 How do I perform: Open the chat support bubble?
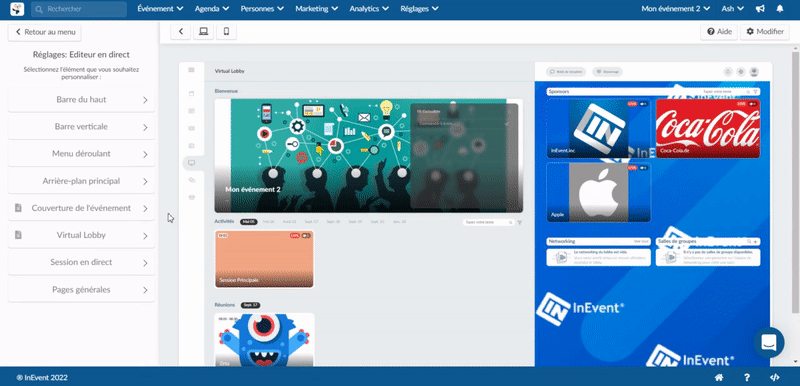pos(769,343)
